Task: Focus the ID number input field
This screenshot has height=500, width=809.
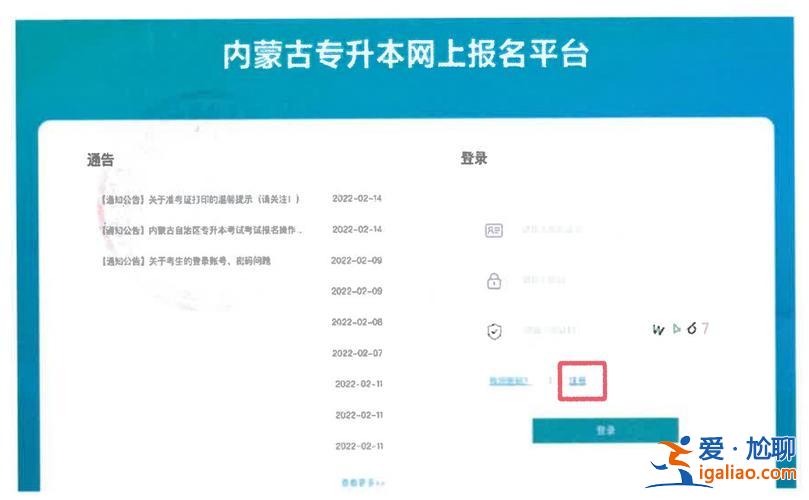Action: [552, 229]
